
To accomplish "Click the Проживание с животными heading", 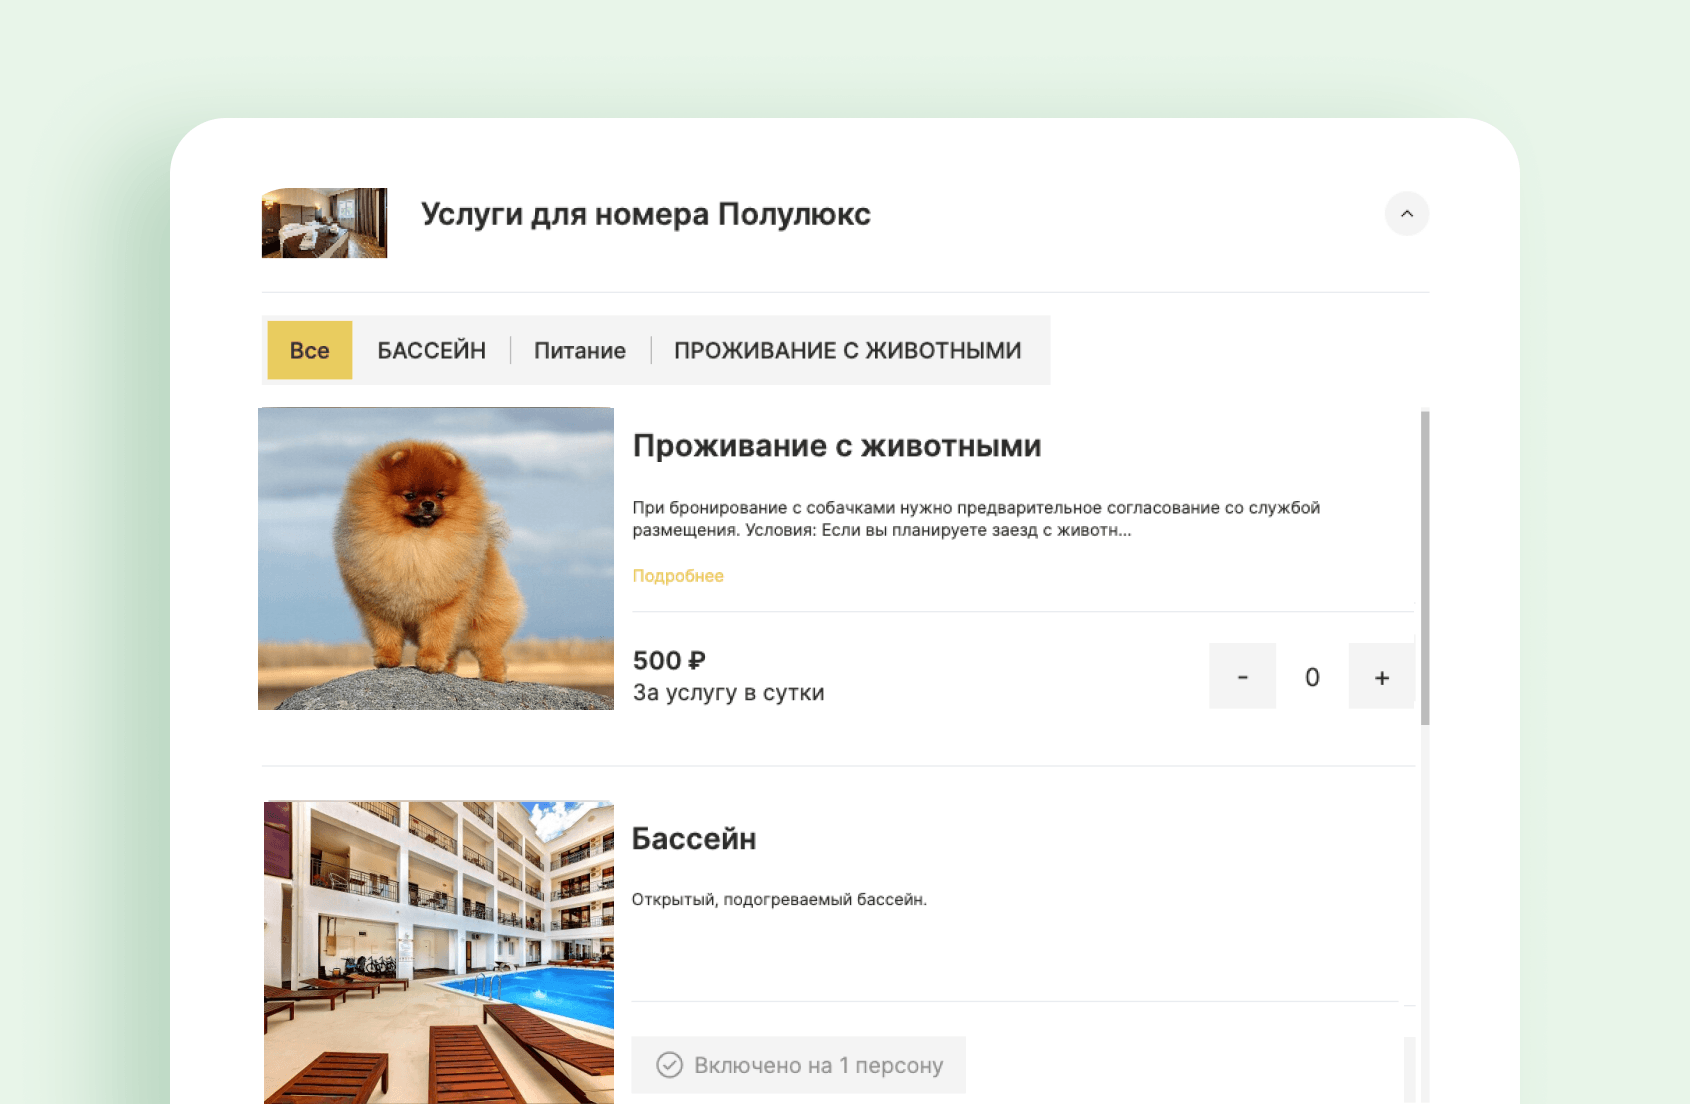I will [x=837, y=446].
